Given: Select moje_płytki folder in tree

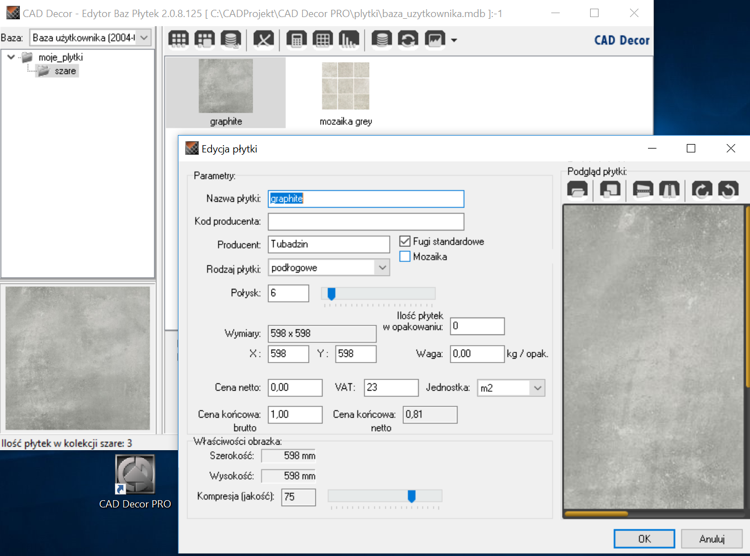Looking at the screenshot, I should [60, 57].
